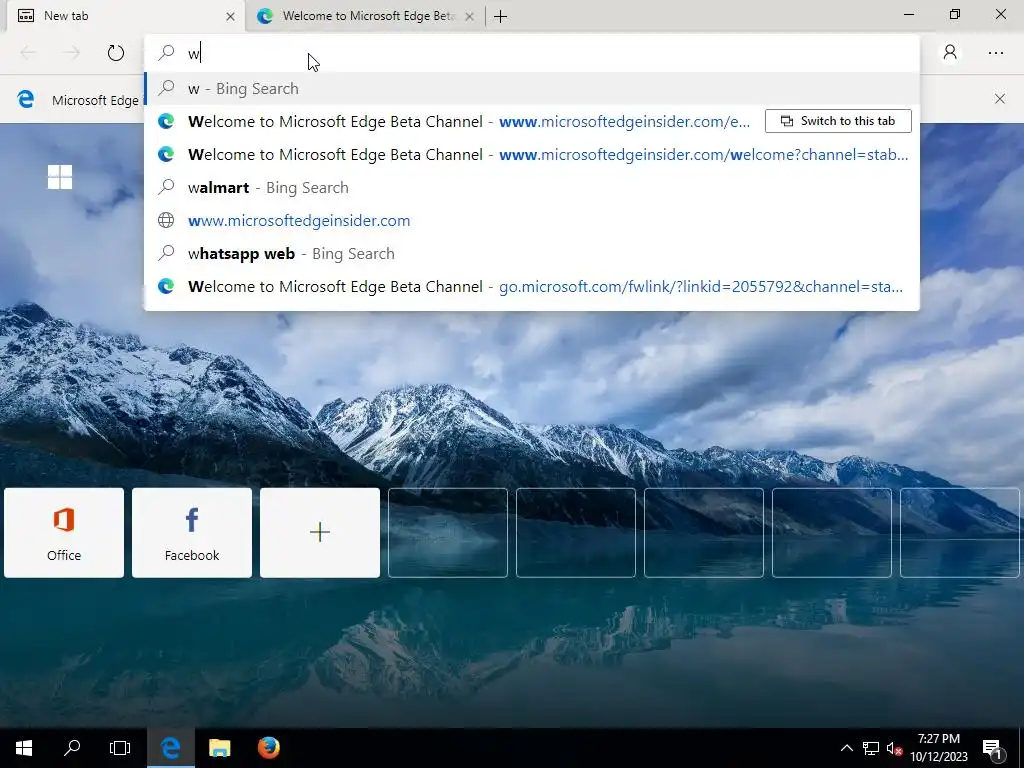1024x768 pixels.
Task: Select Welcome suggestion beside Switch to this tab
Action: [x=454, y=121]
